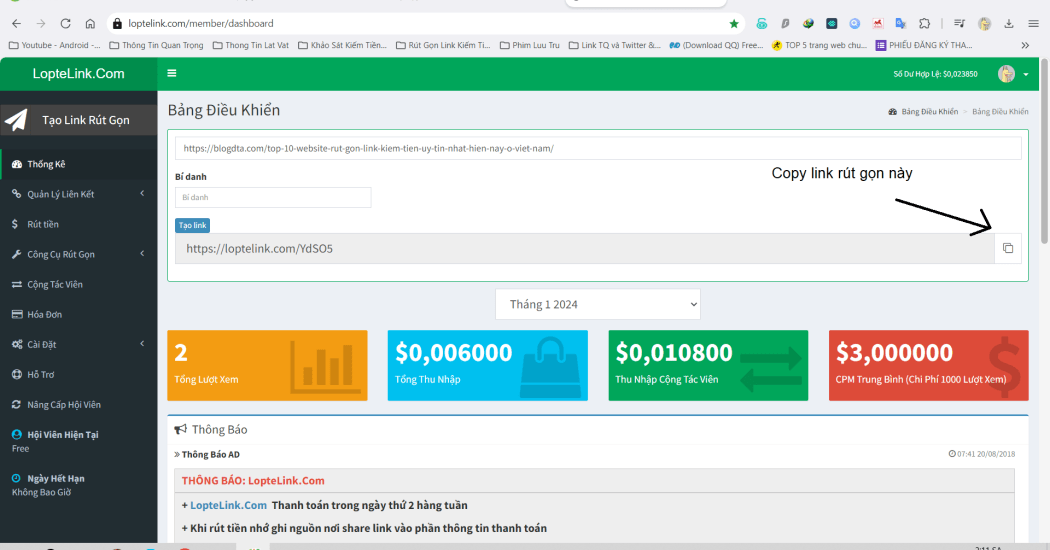Open the Khảo Sát Kiếm Tiền bookmark folder
Screen dimensions: 1050x550
click(343, 46)
